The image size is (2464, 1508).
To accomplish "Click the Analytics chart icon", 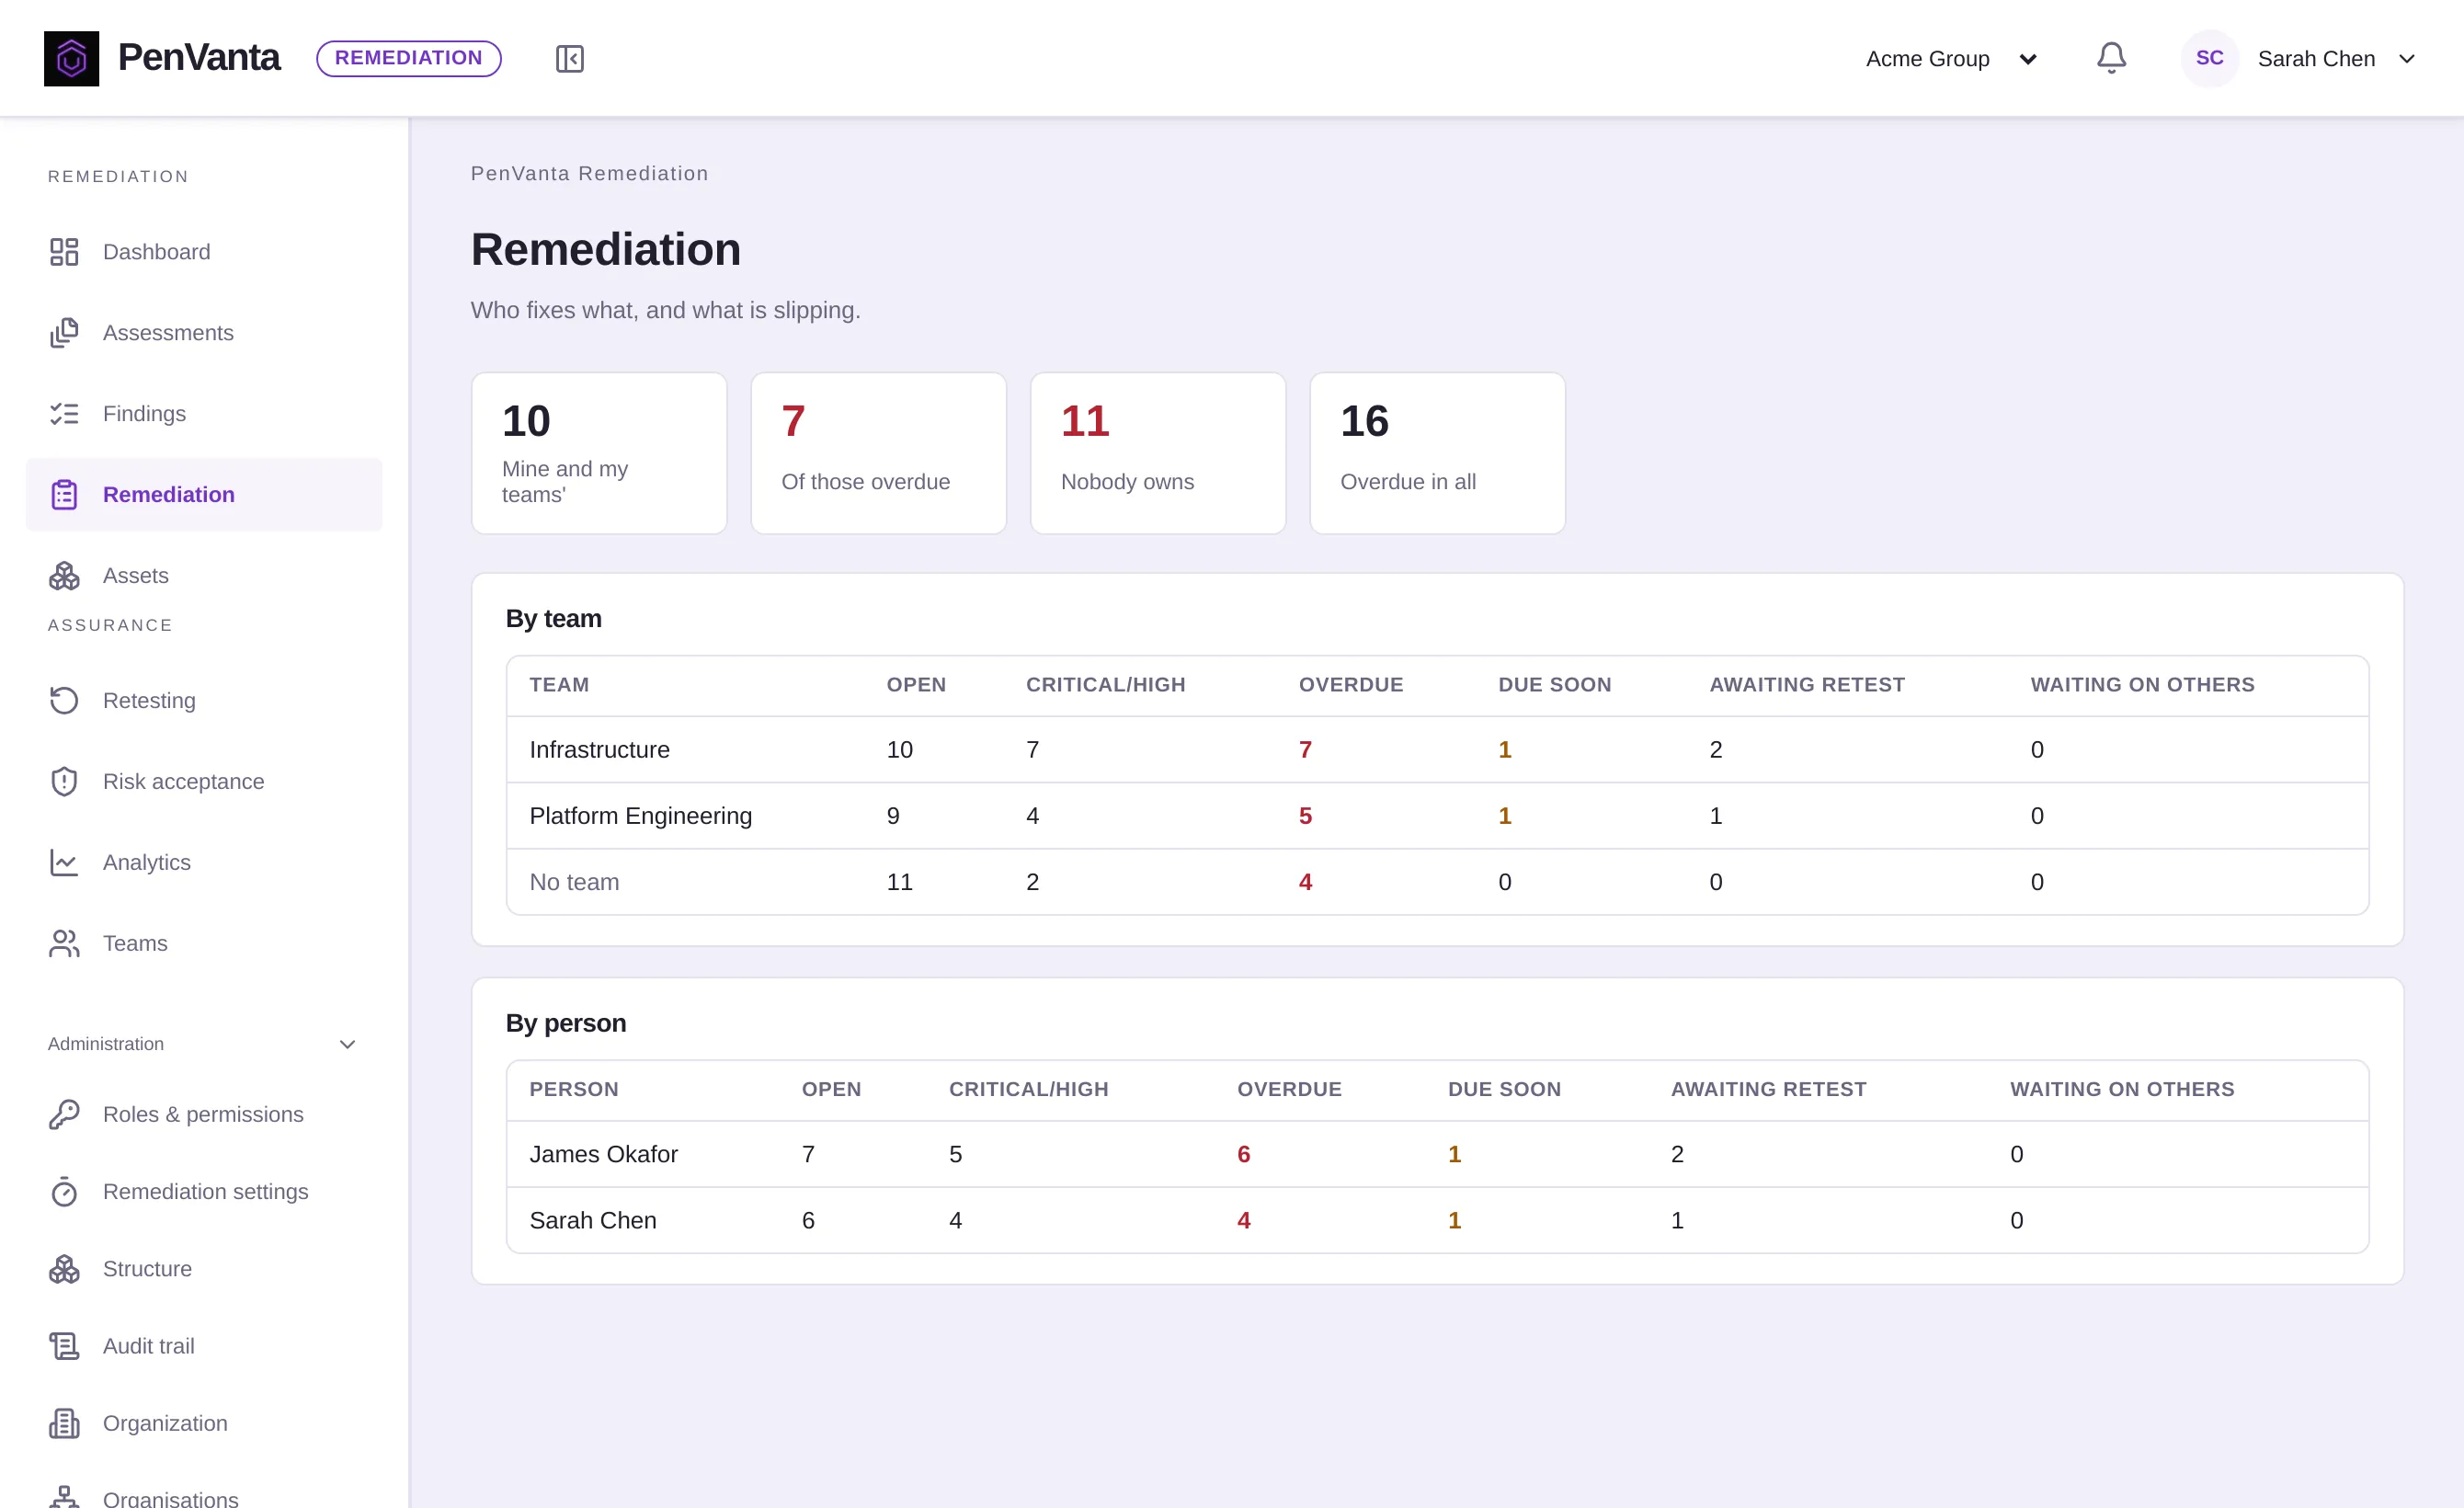I will pyautogui.click(x=64, y=863).
